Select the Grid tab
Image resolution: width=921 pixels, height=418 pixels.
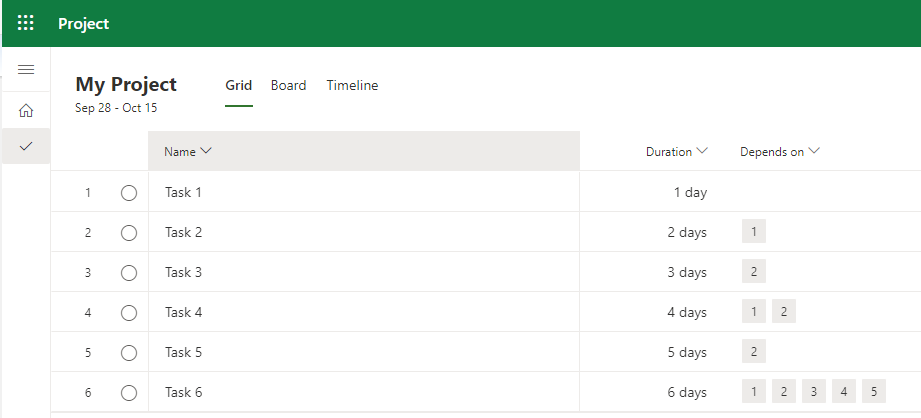(x=238, y=86)
